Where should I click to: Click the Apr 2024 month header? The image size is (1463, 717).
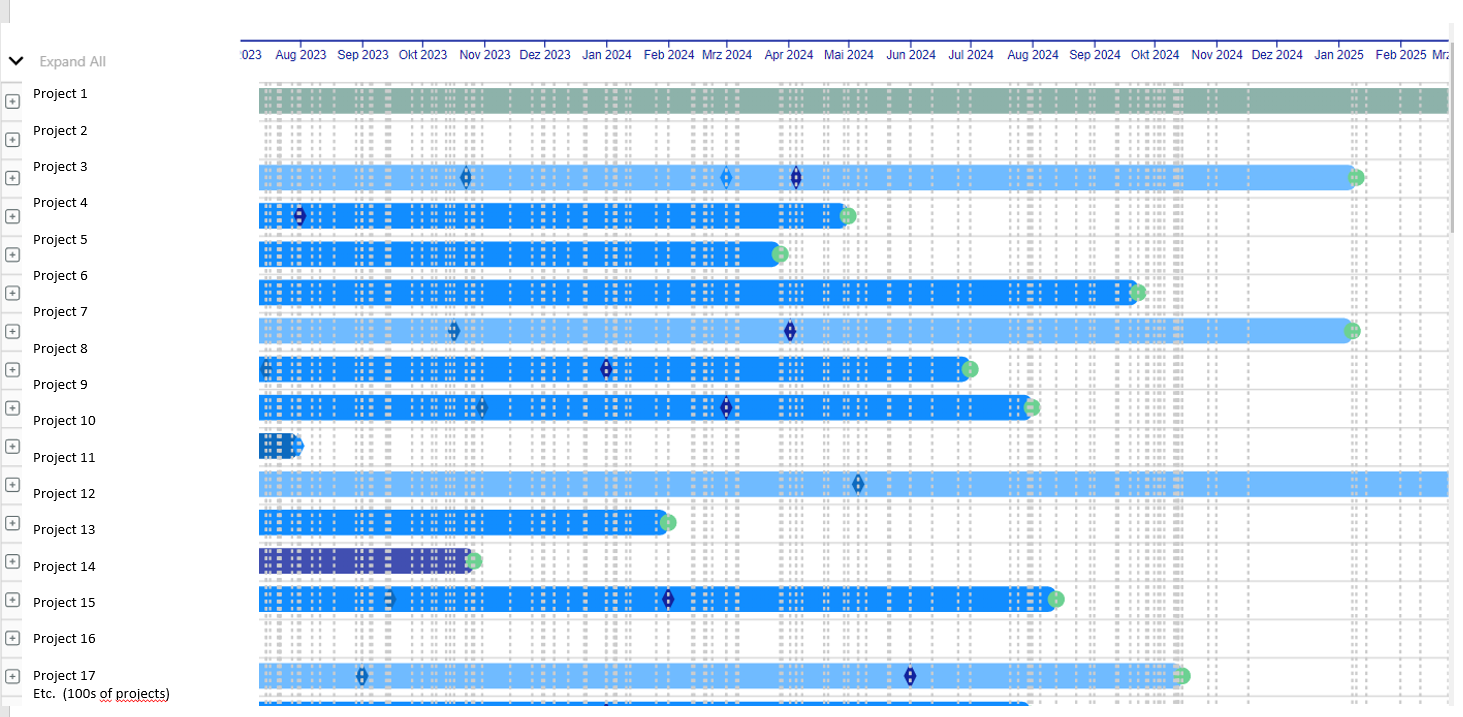[x=789, y=55]
